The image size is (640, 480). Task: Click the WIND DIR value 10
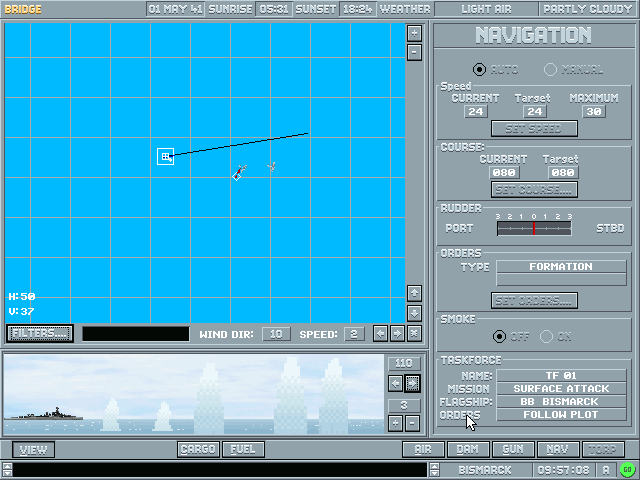[276, 334]
